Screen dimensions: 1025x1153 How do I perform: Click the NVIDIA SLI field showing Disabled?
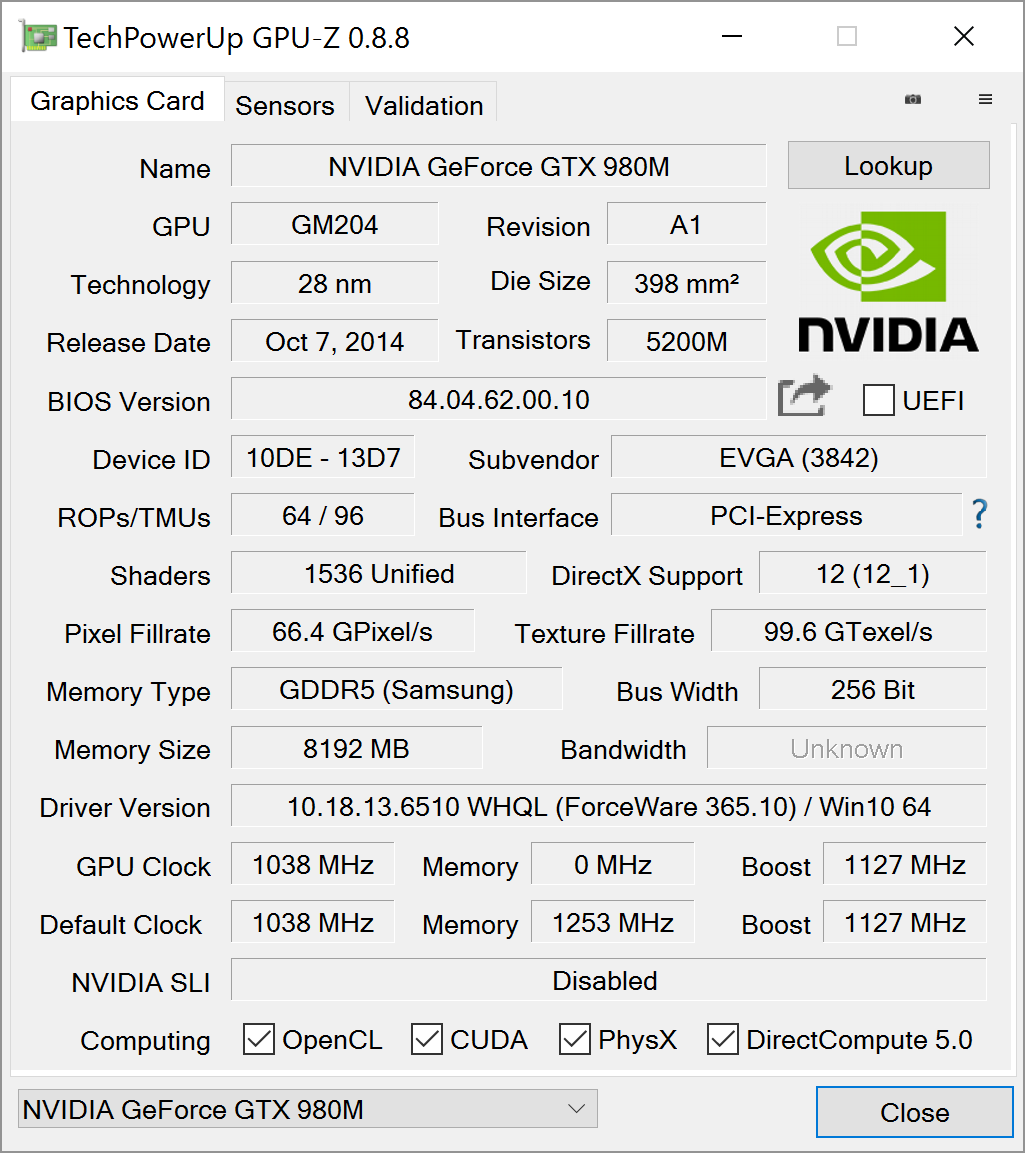coord(609,980)
